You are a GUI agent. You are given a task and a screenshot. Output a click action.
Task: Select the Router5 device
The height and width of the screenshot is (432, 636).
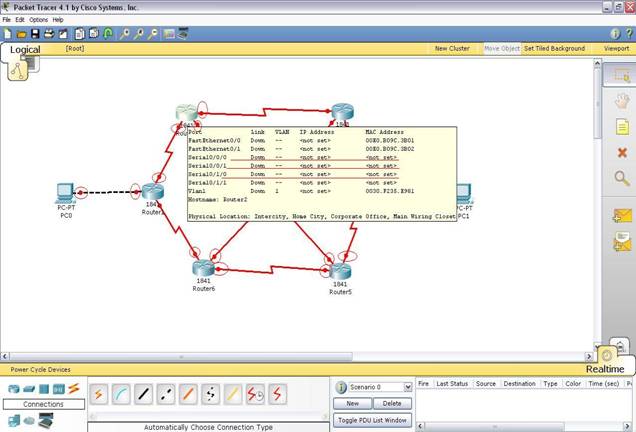pos(340,272)
